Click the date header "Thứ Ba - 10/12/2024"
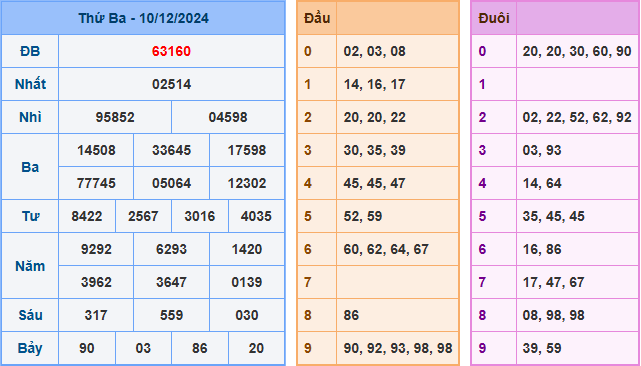This screenshot has height=366, width=641. (143, 18)
